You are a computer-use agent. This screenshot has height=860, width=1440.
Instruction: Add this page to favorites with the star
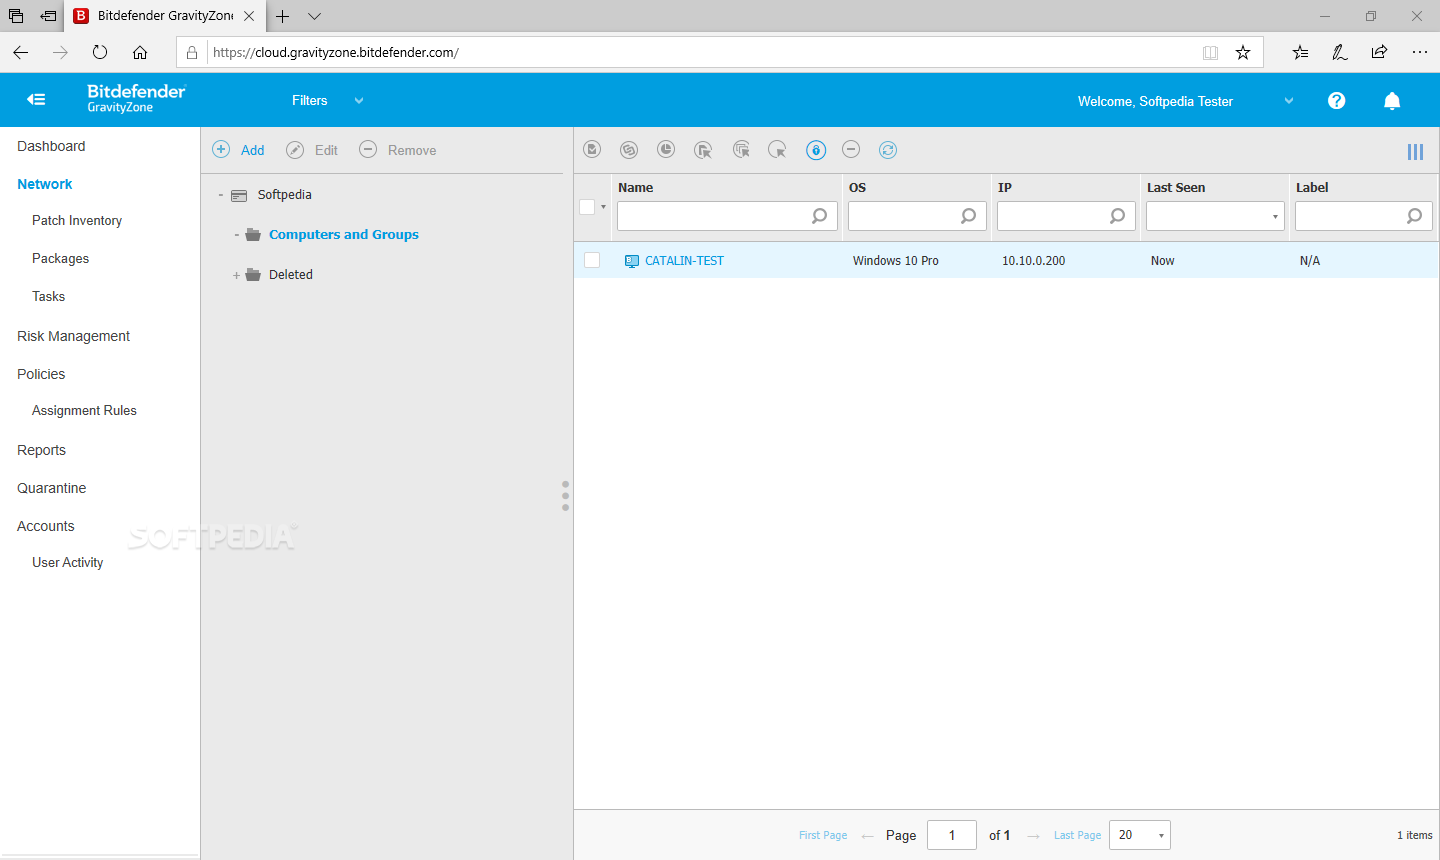[x=1243, y=52]
